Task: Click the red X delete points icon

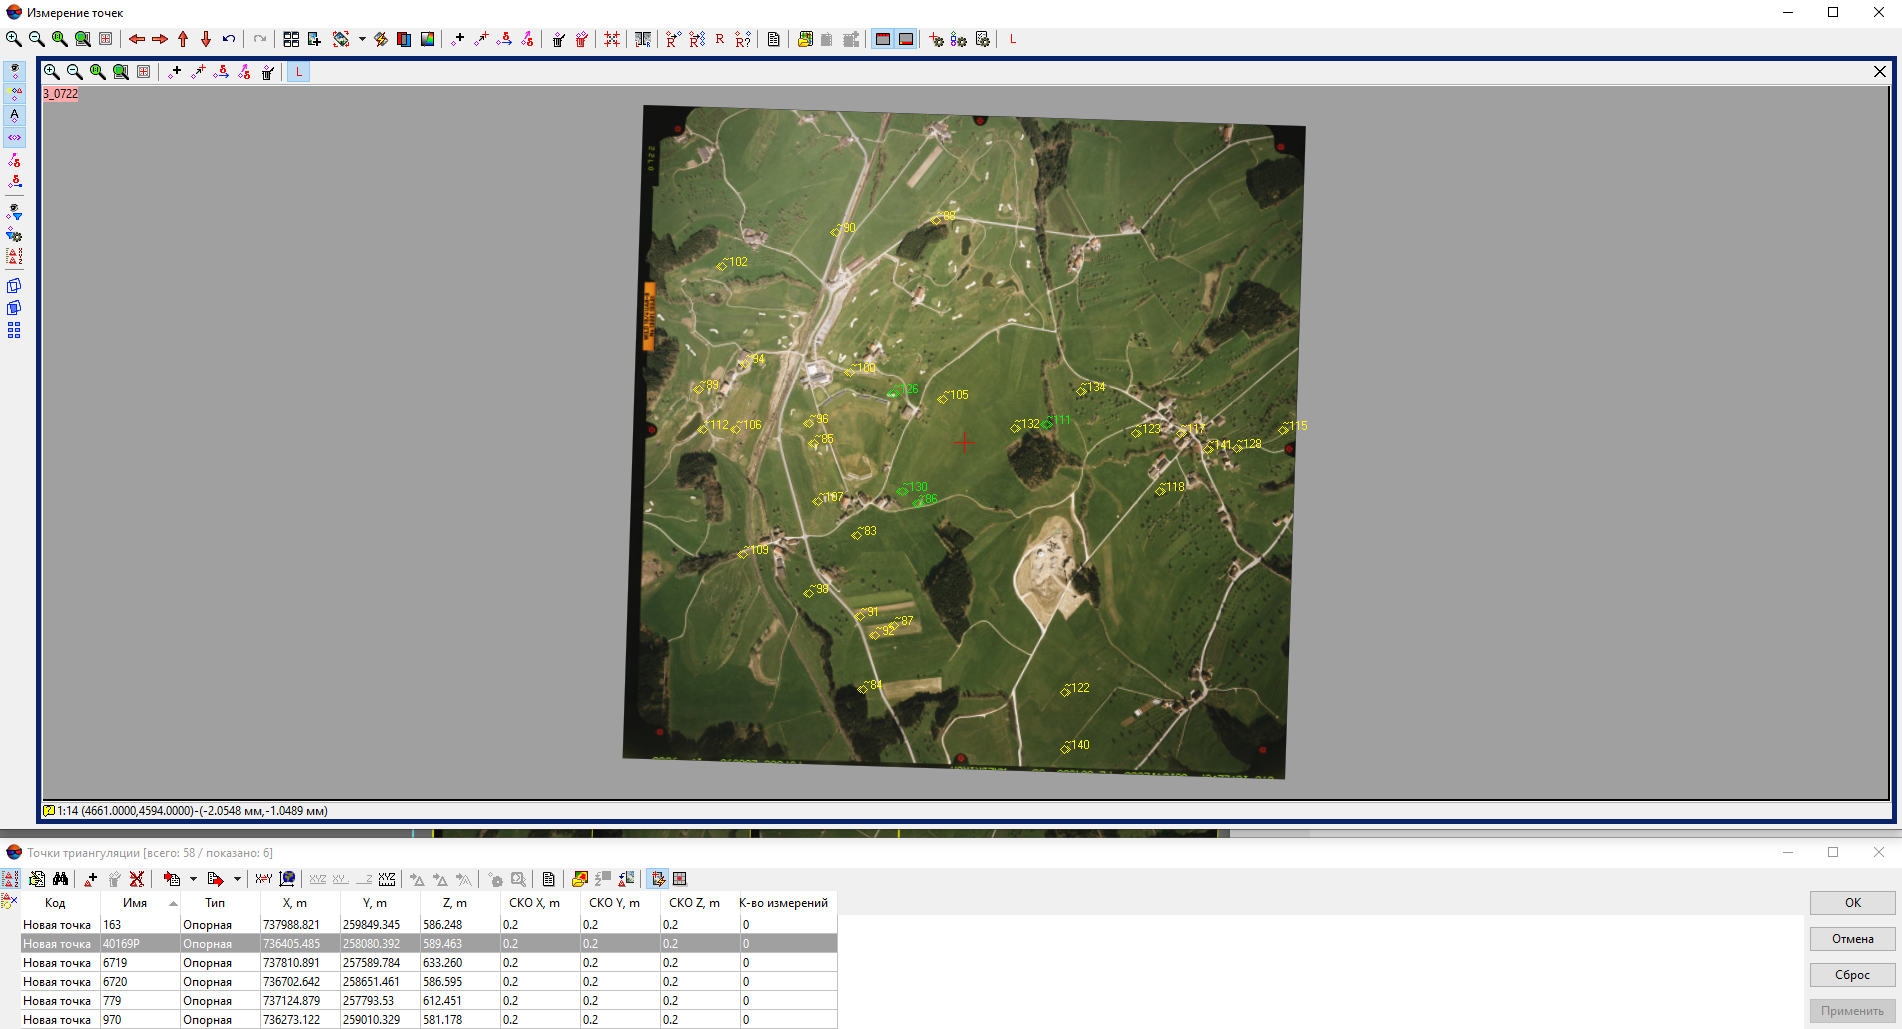Action: click(137, 879)
